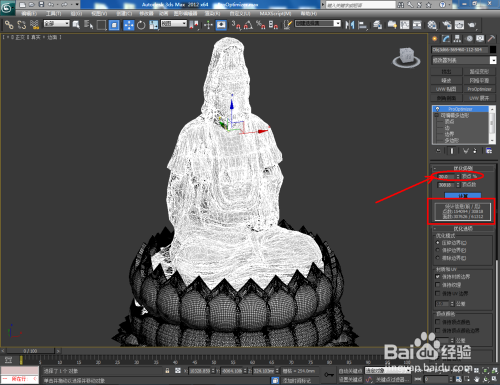Switch to Motion command panel tab

[x=469, y=39]
